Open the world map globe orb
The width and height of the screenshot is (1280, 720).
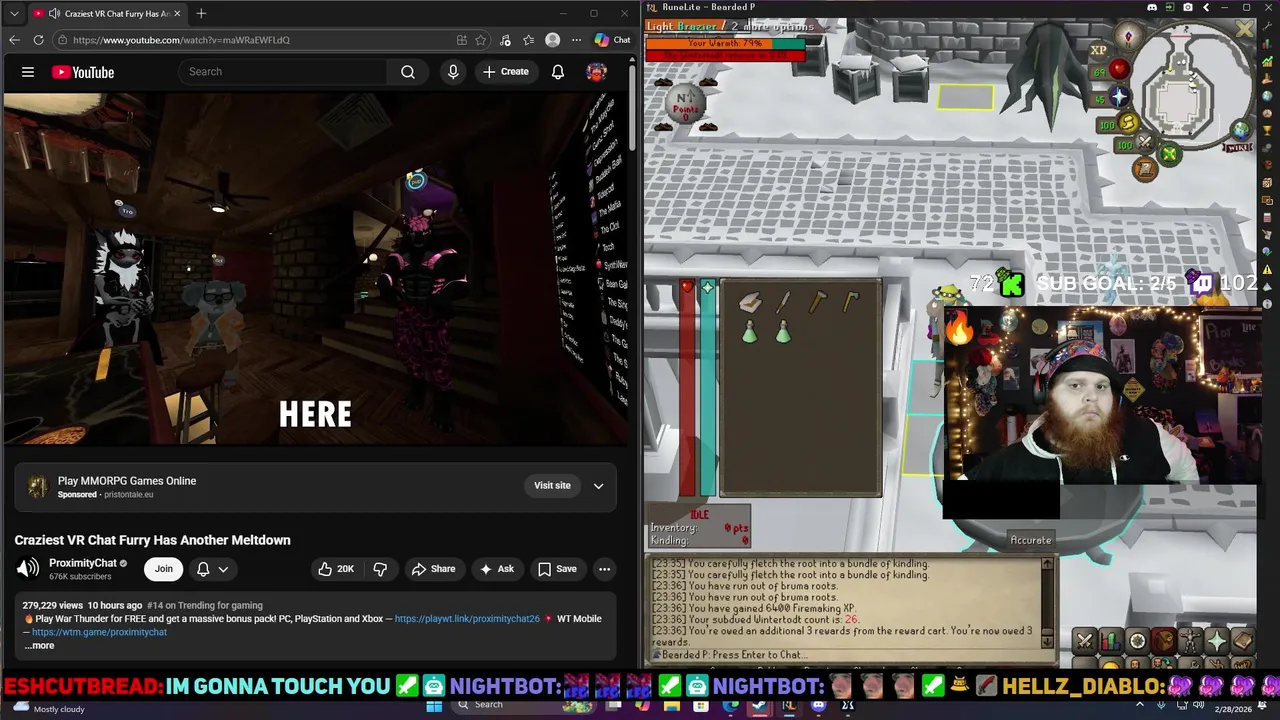(x=1241, y=129)
